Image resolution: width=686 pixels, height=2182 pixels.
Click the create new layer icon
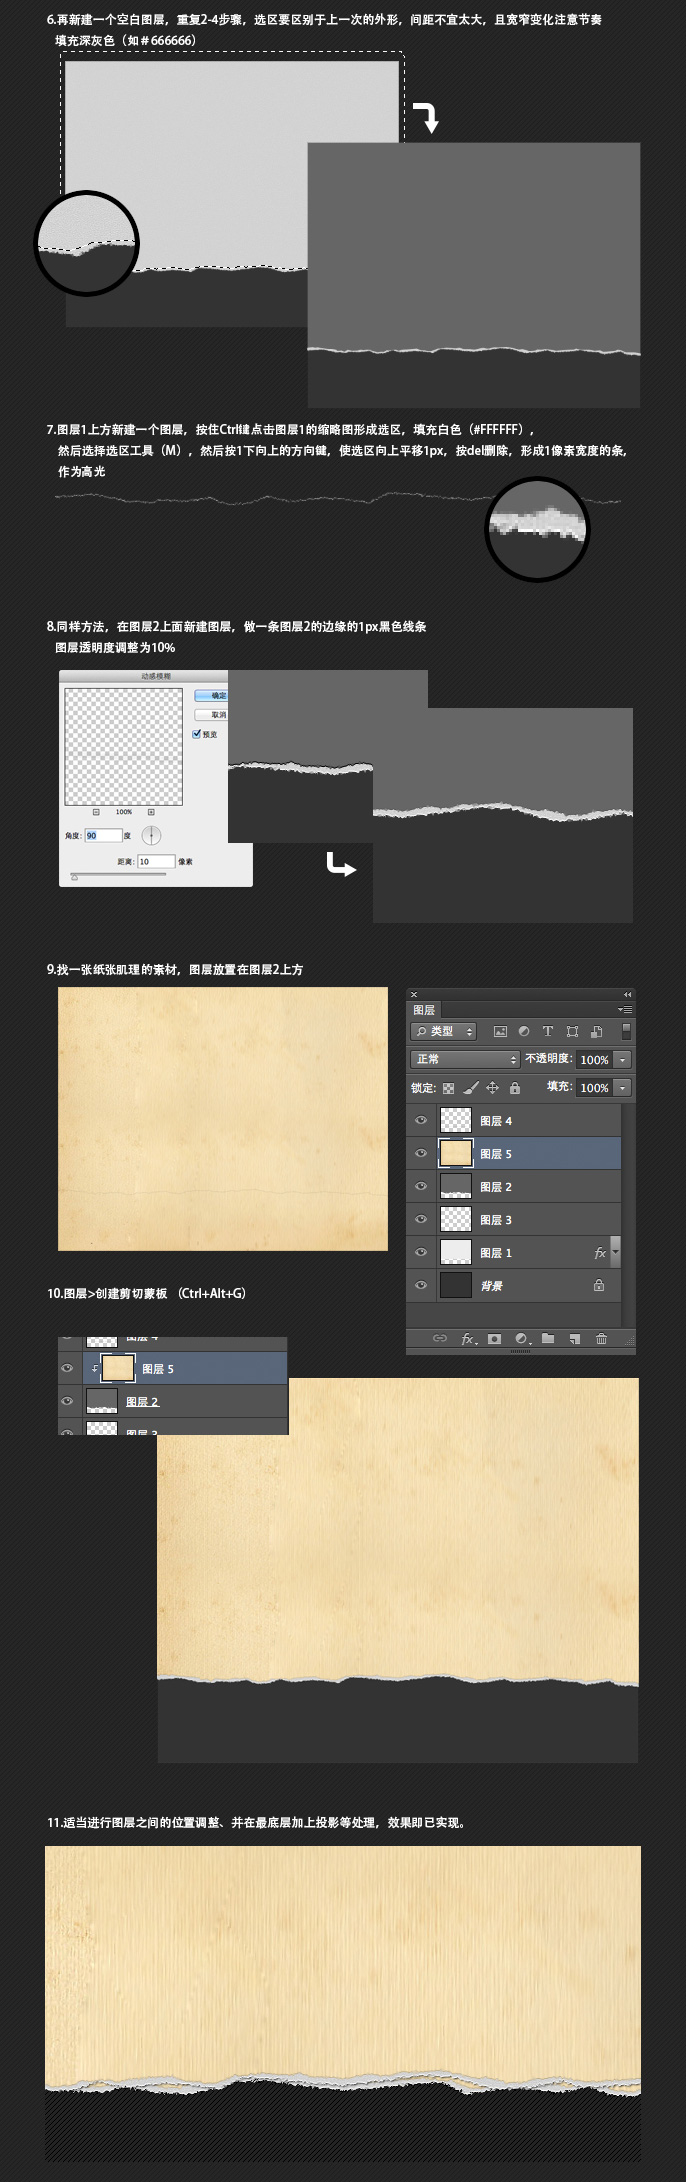tap(575, 1338)
